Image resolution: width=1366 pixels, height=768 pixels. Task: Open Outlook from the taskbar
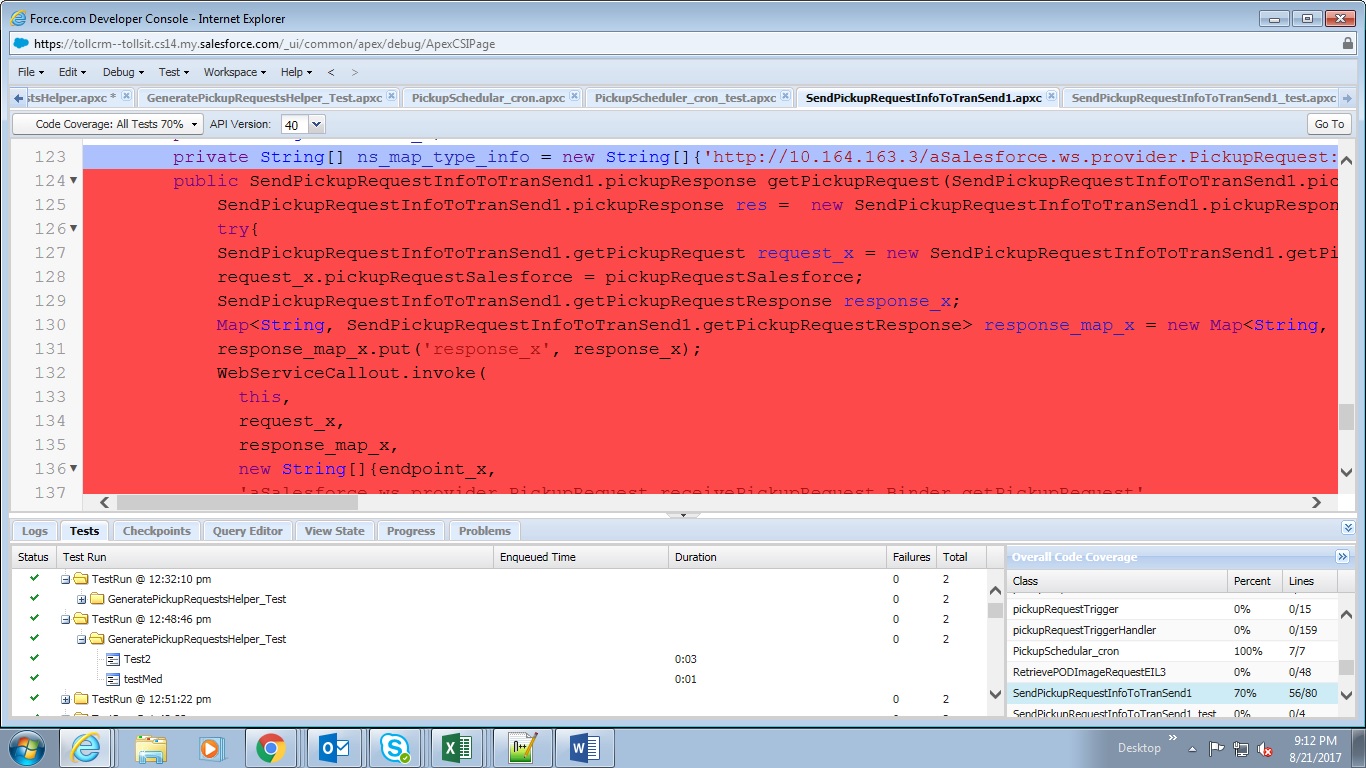[336, 747]
